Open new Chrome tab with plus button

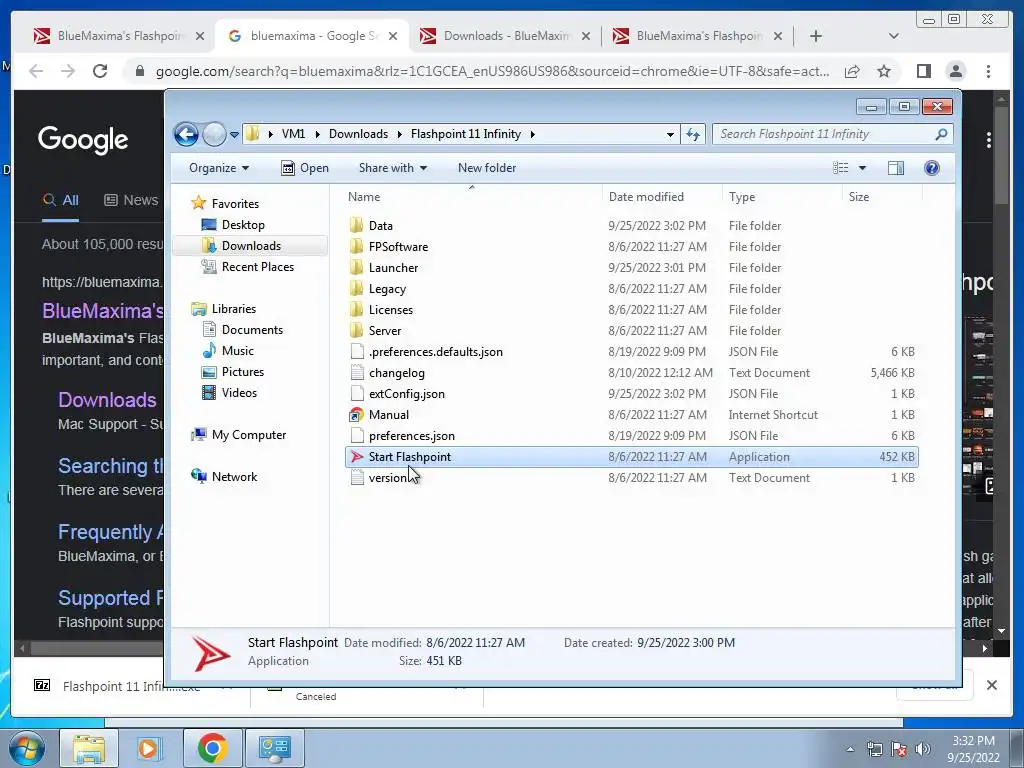click(x=816, y=36)
